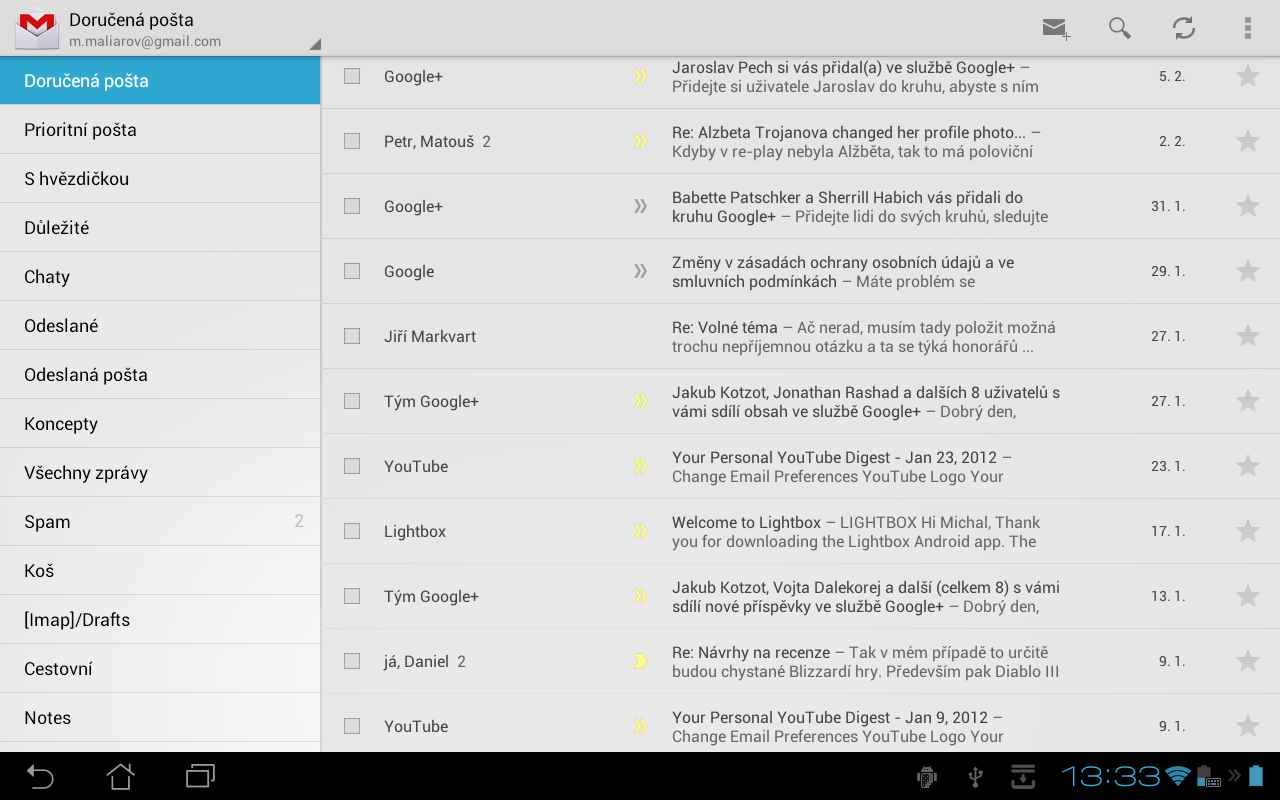
Task: Star the YouTube Digest Jan 23 email
Action: [x=1247, y=466]
